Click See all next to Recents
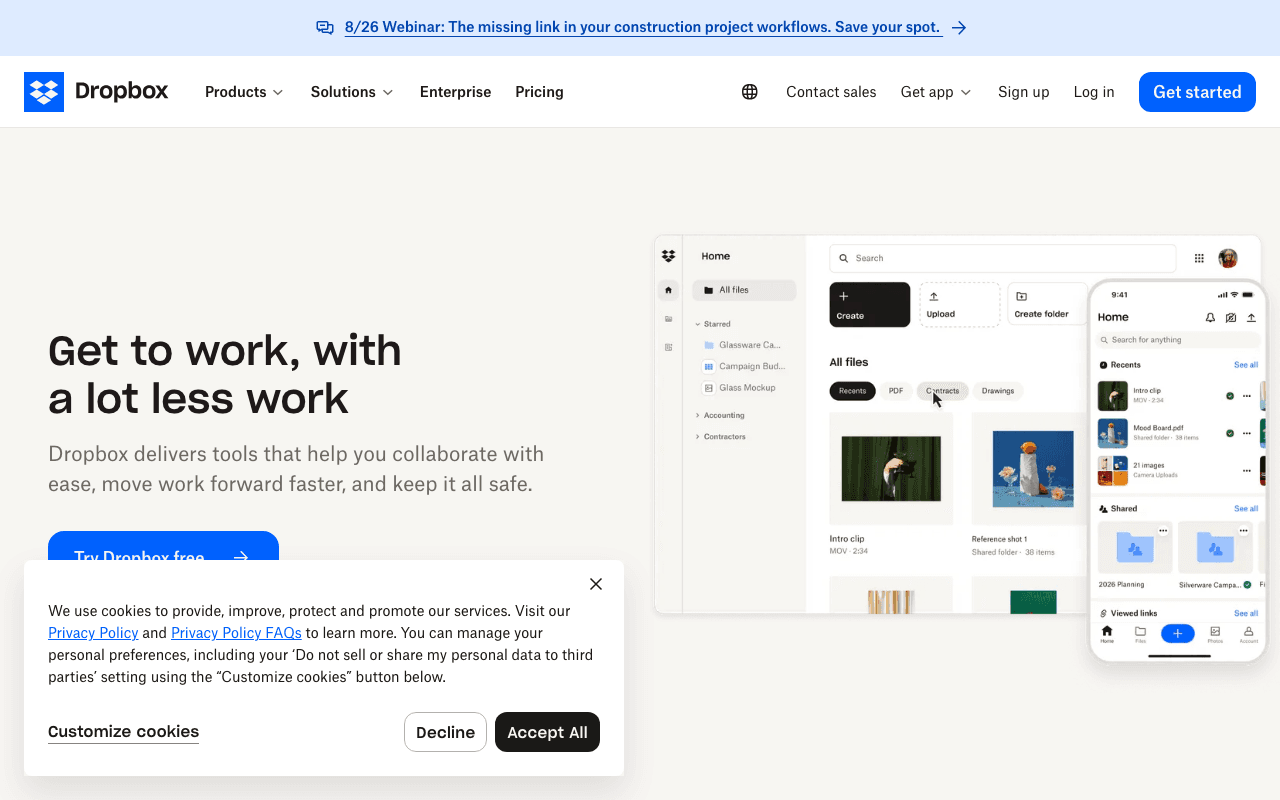The image size is (1280, 800). pos(1246,365)
